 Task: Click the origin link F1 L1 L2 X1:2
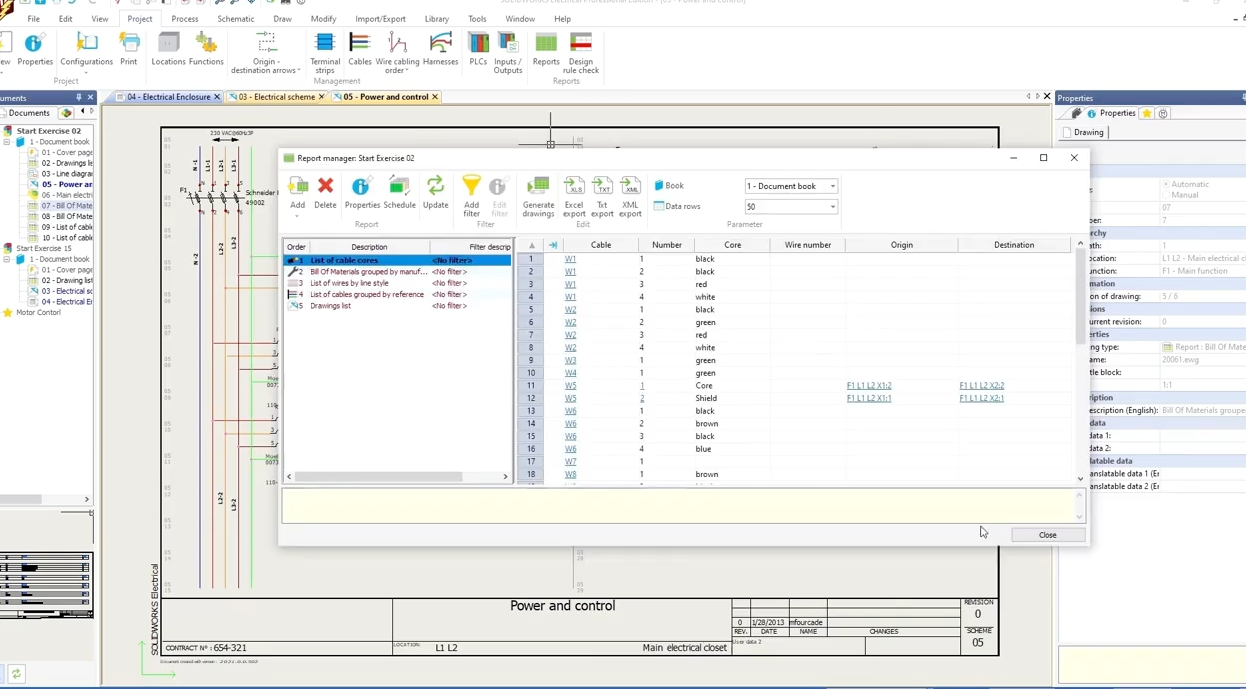tap(869, 386)
